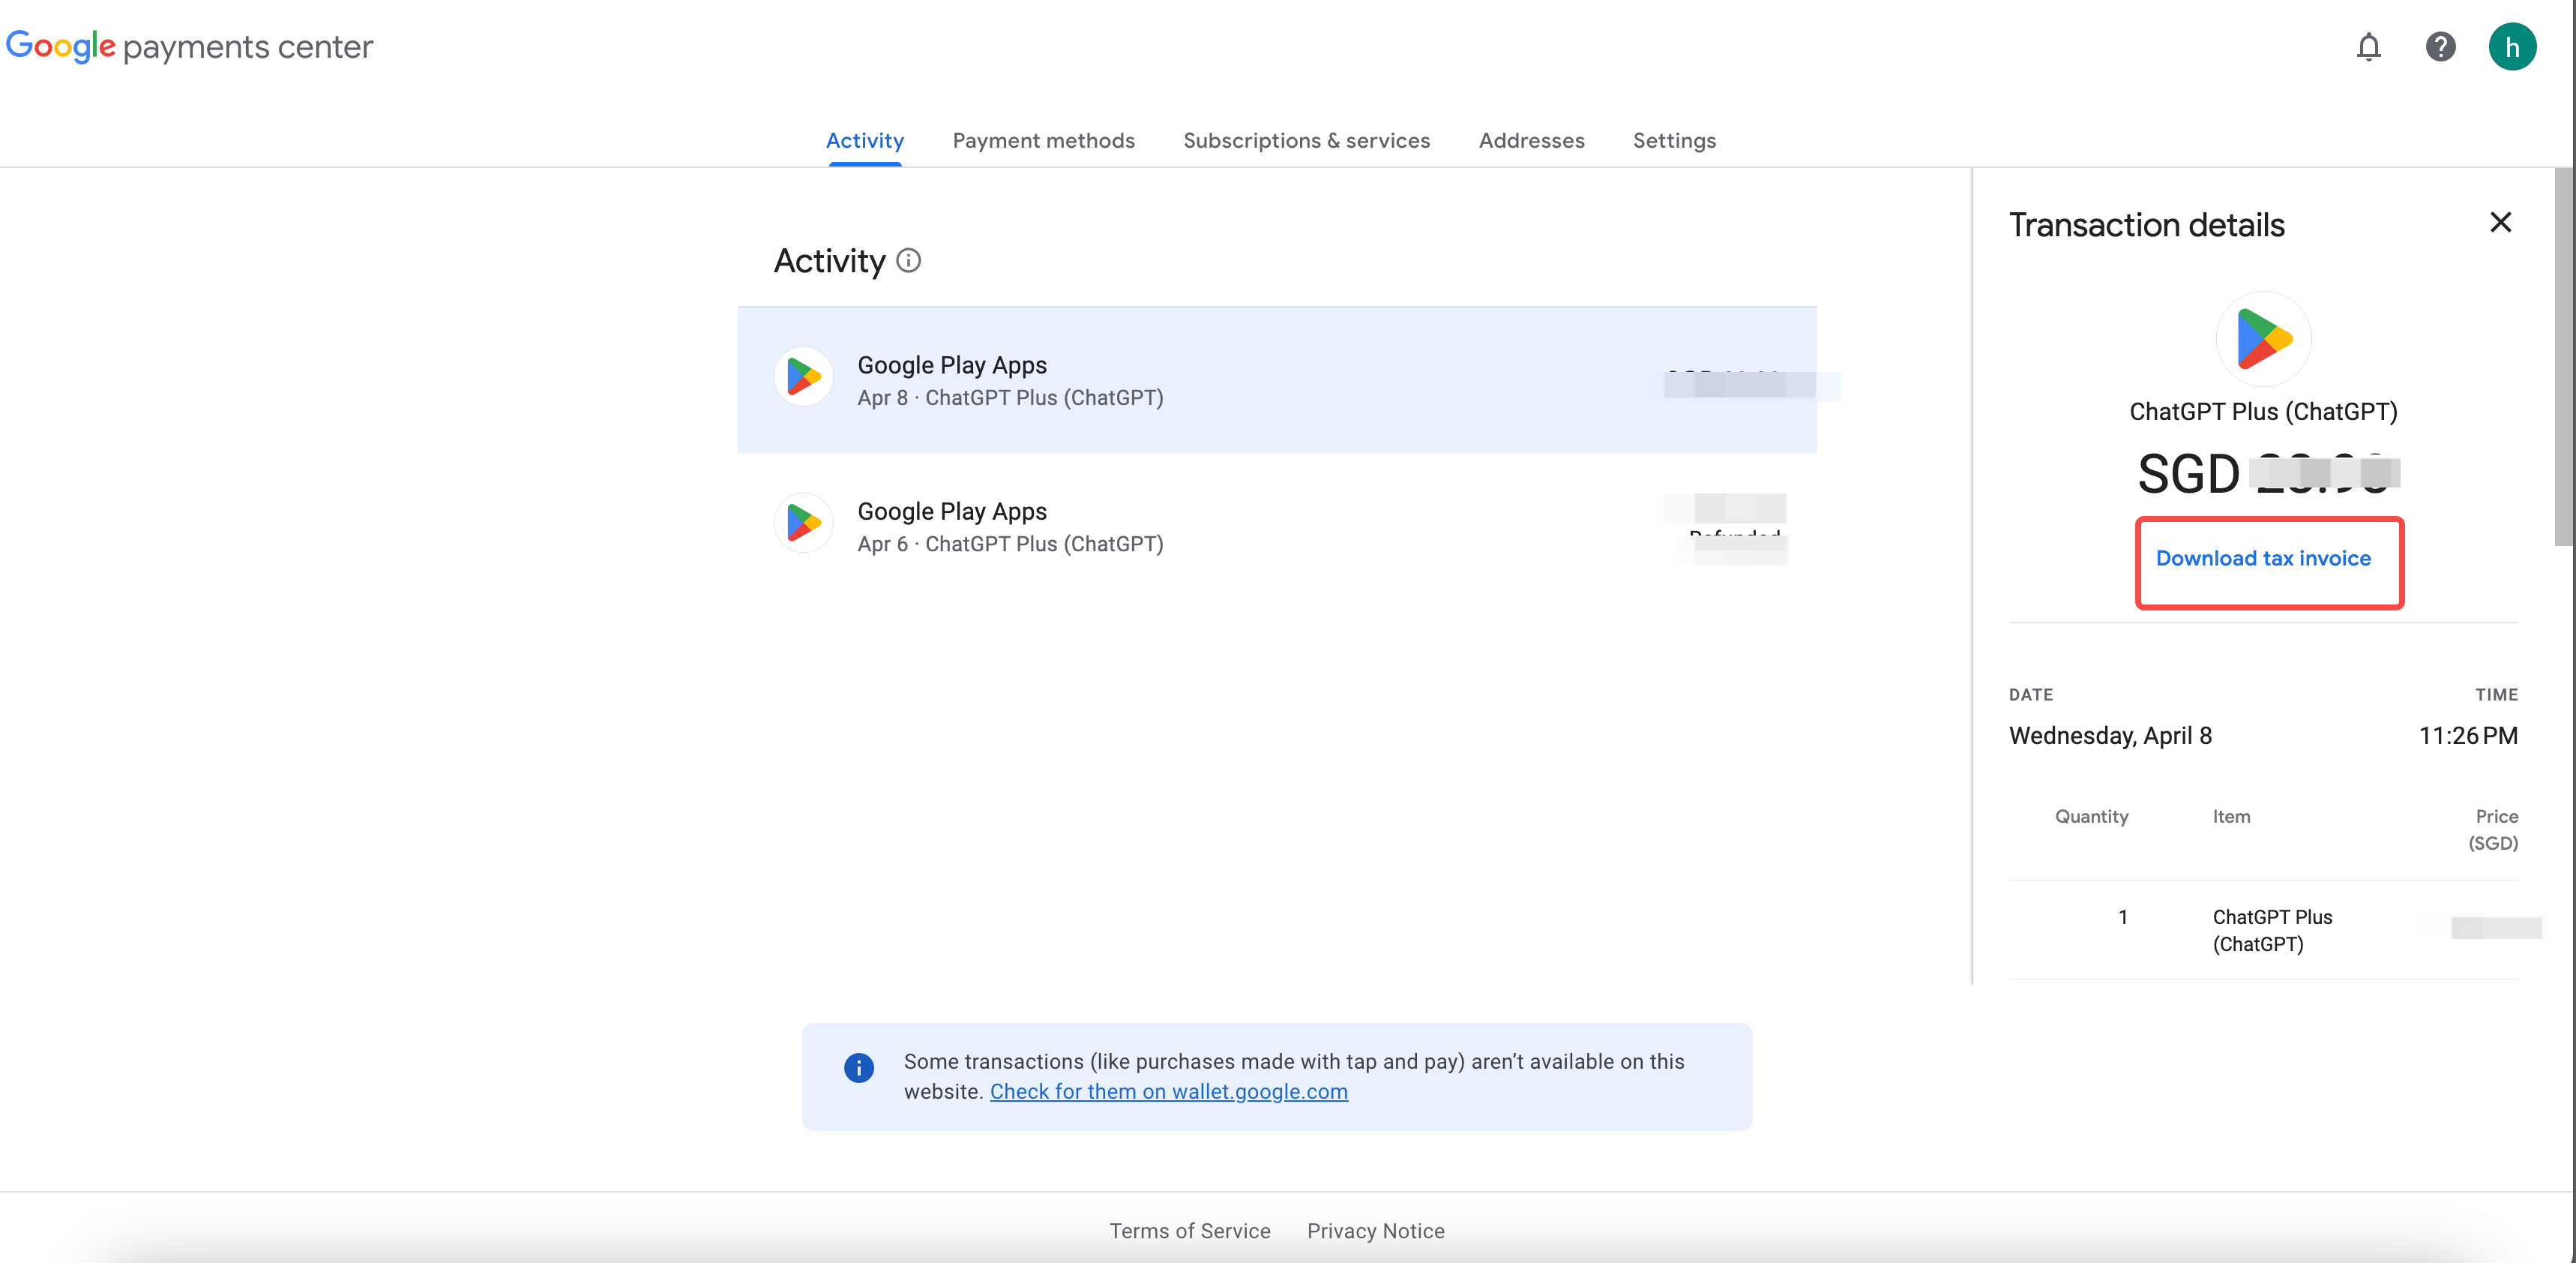Click the 'TIME' label

2496,695
